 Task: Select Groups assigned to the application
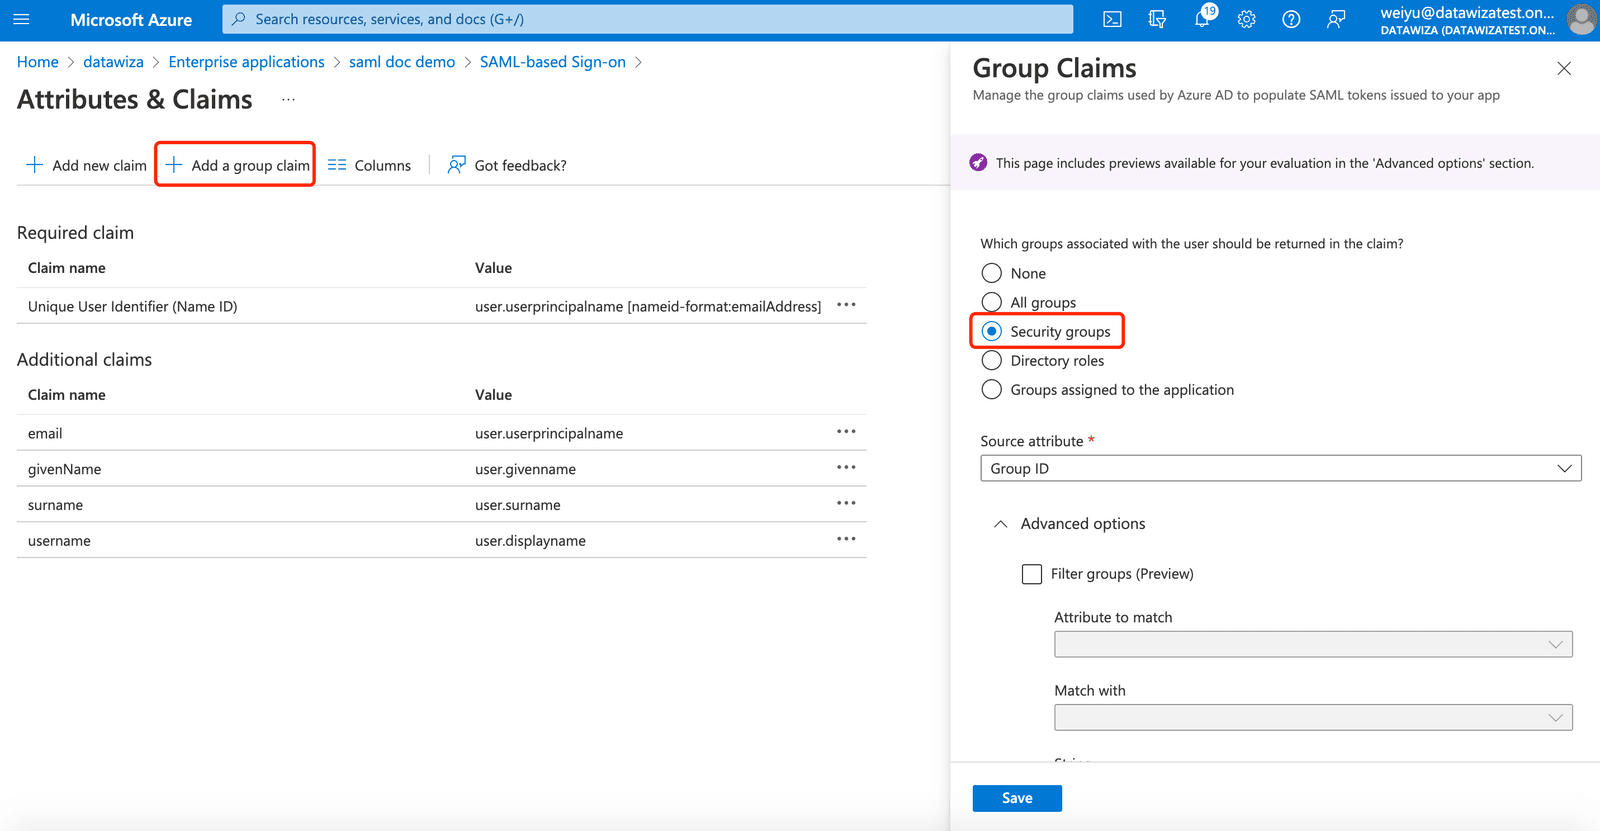click(992, 389)
